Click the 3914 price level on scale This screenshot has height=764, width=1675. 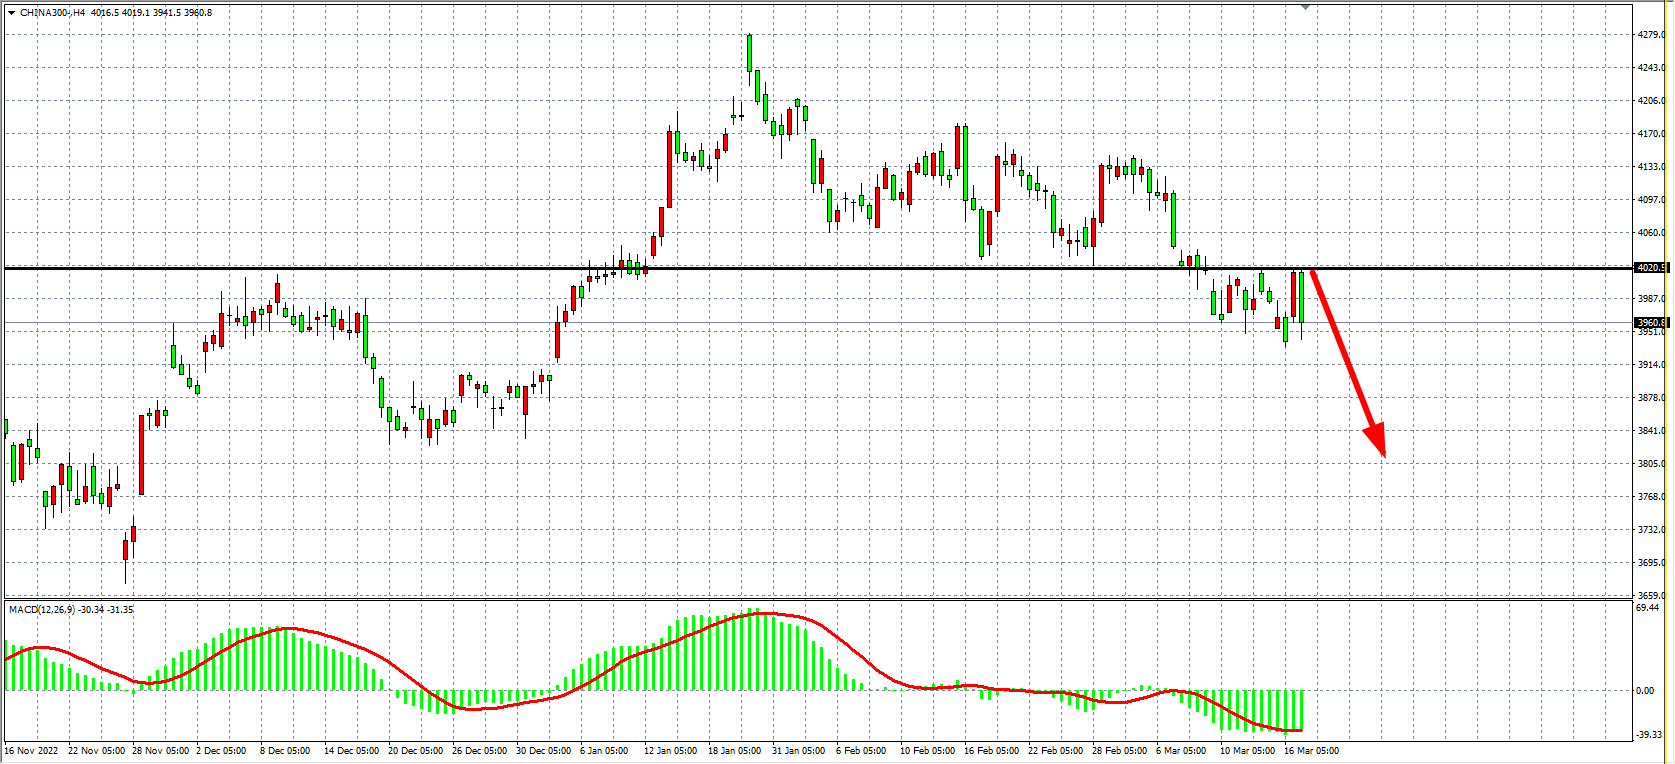1650,365
